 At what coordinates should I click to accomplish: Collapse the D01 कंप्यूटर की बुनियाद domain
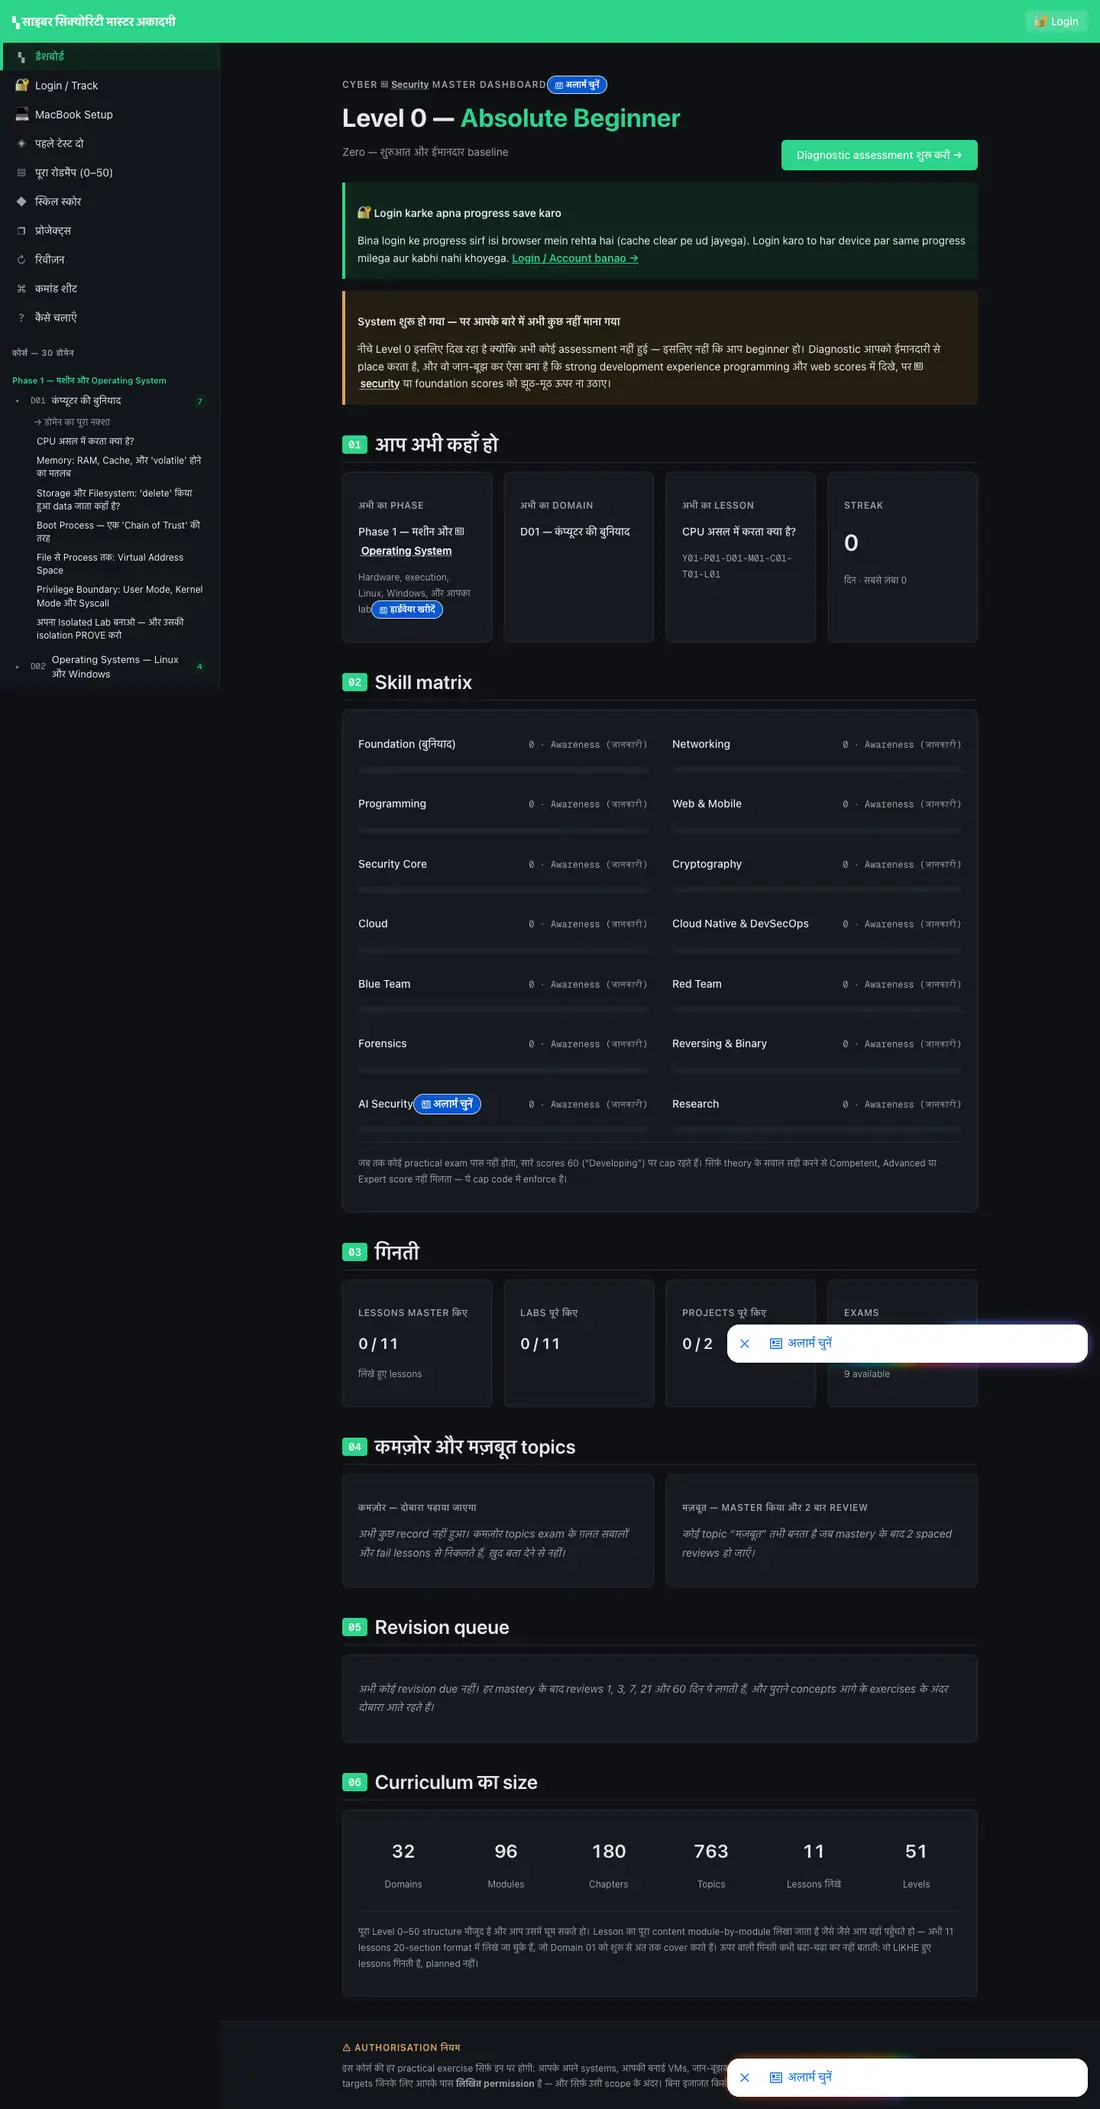110,401
